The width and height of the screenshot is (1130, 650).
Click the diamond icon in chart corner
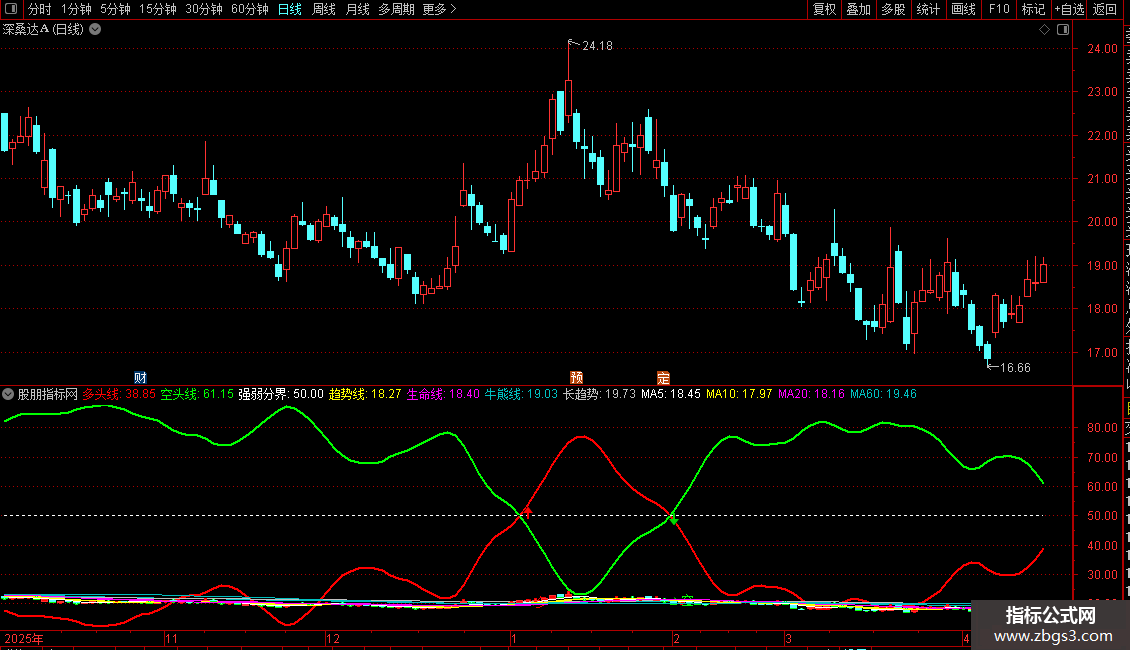pyautogui.click(x=1044, y=30)
